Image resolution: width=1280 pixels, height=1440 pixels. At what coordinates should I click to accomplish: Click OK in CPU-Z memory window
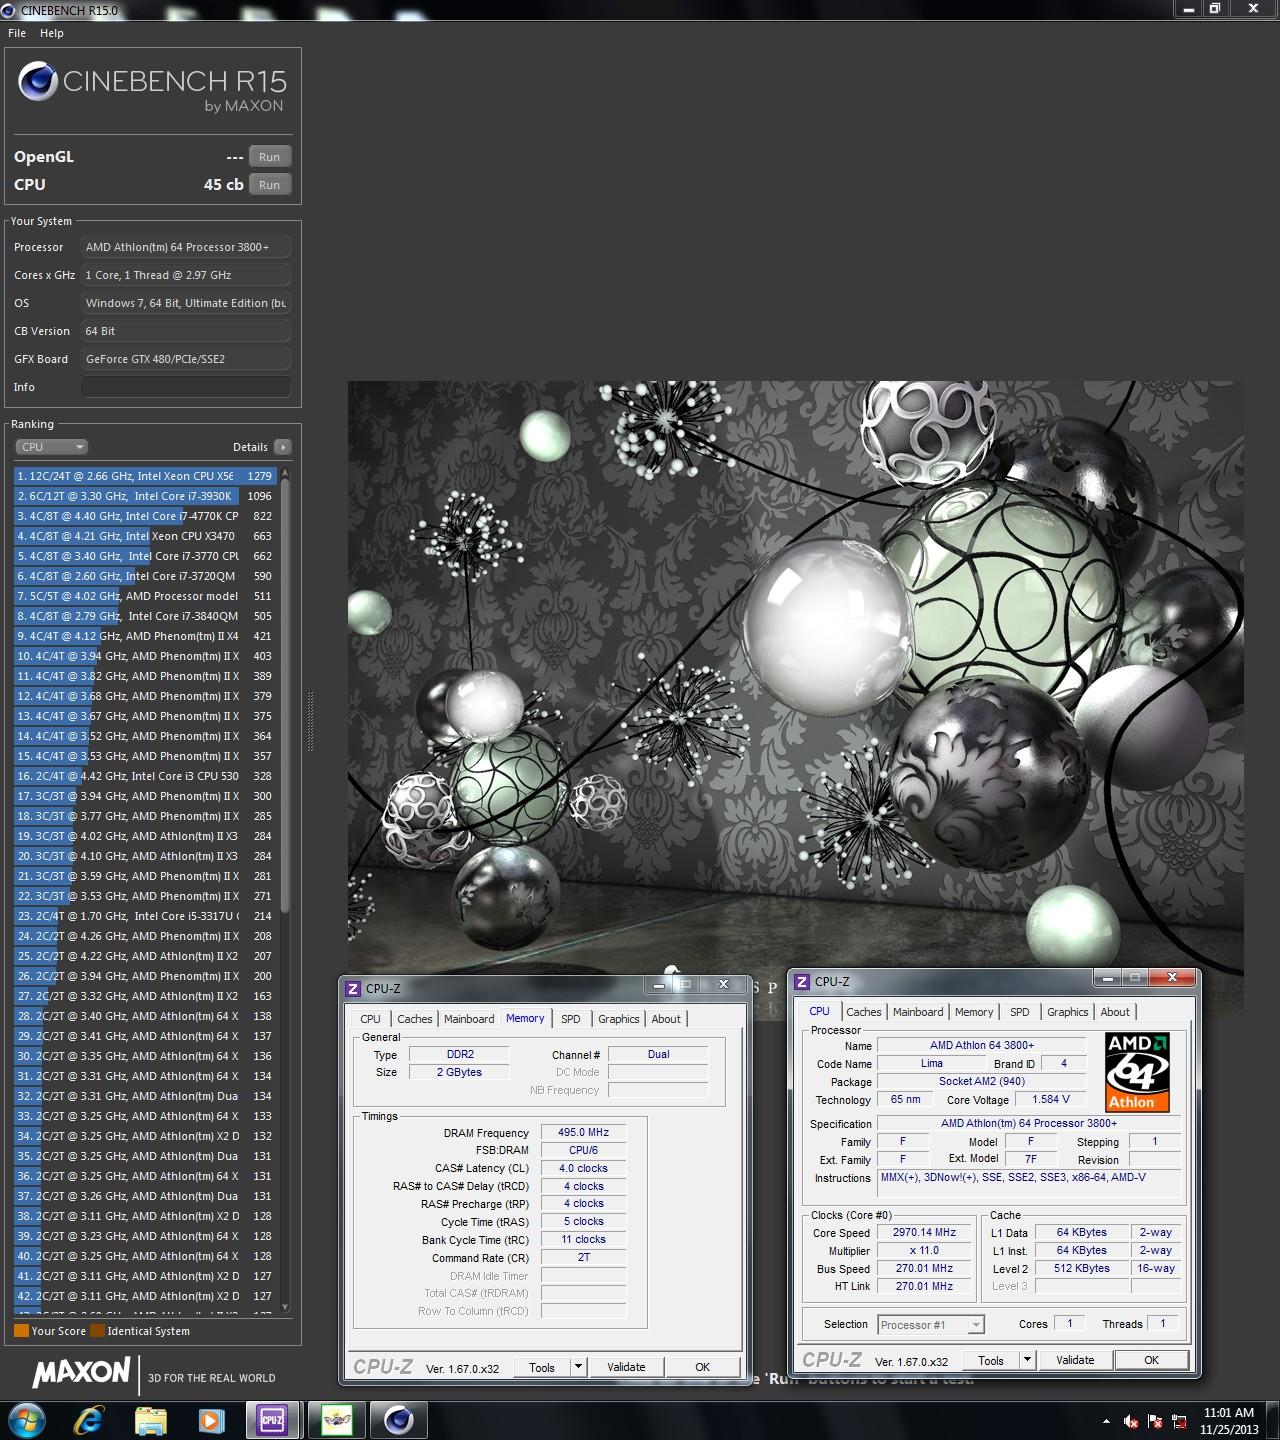(x=702, y=1367)
